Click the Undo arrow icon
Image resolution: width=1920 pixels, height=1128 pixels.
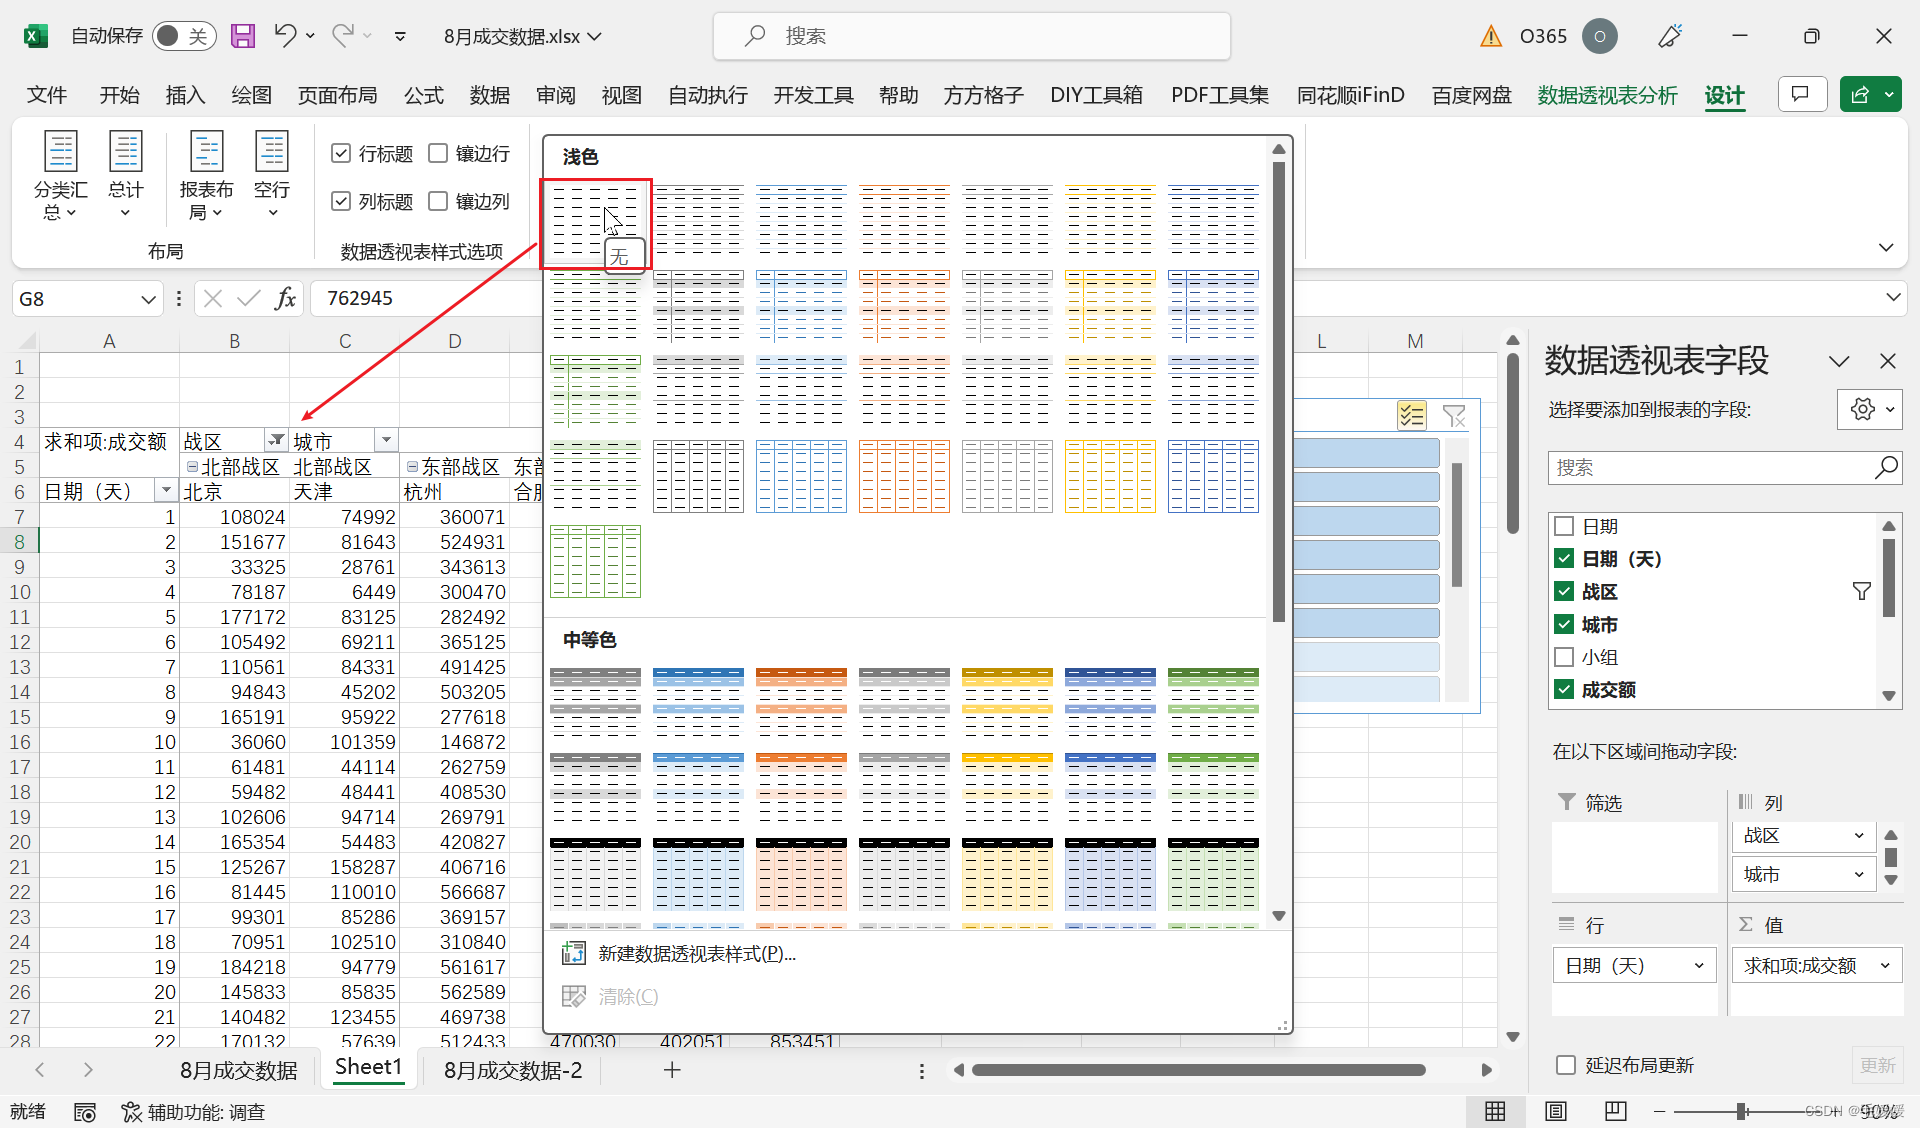point(285,36)
